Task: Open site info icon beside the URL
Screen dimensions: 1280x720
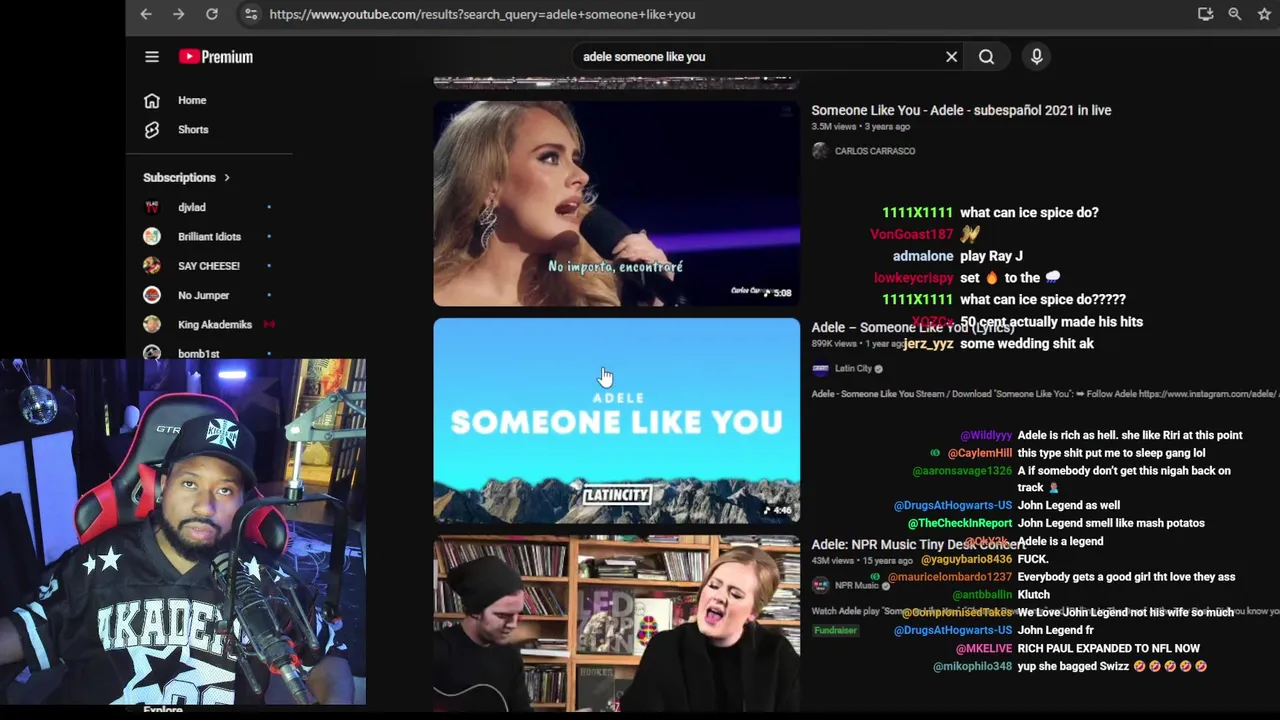Action: (251, 14)
